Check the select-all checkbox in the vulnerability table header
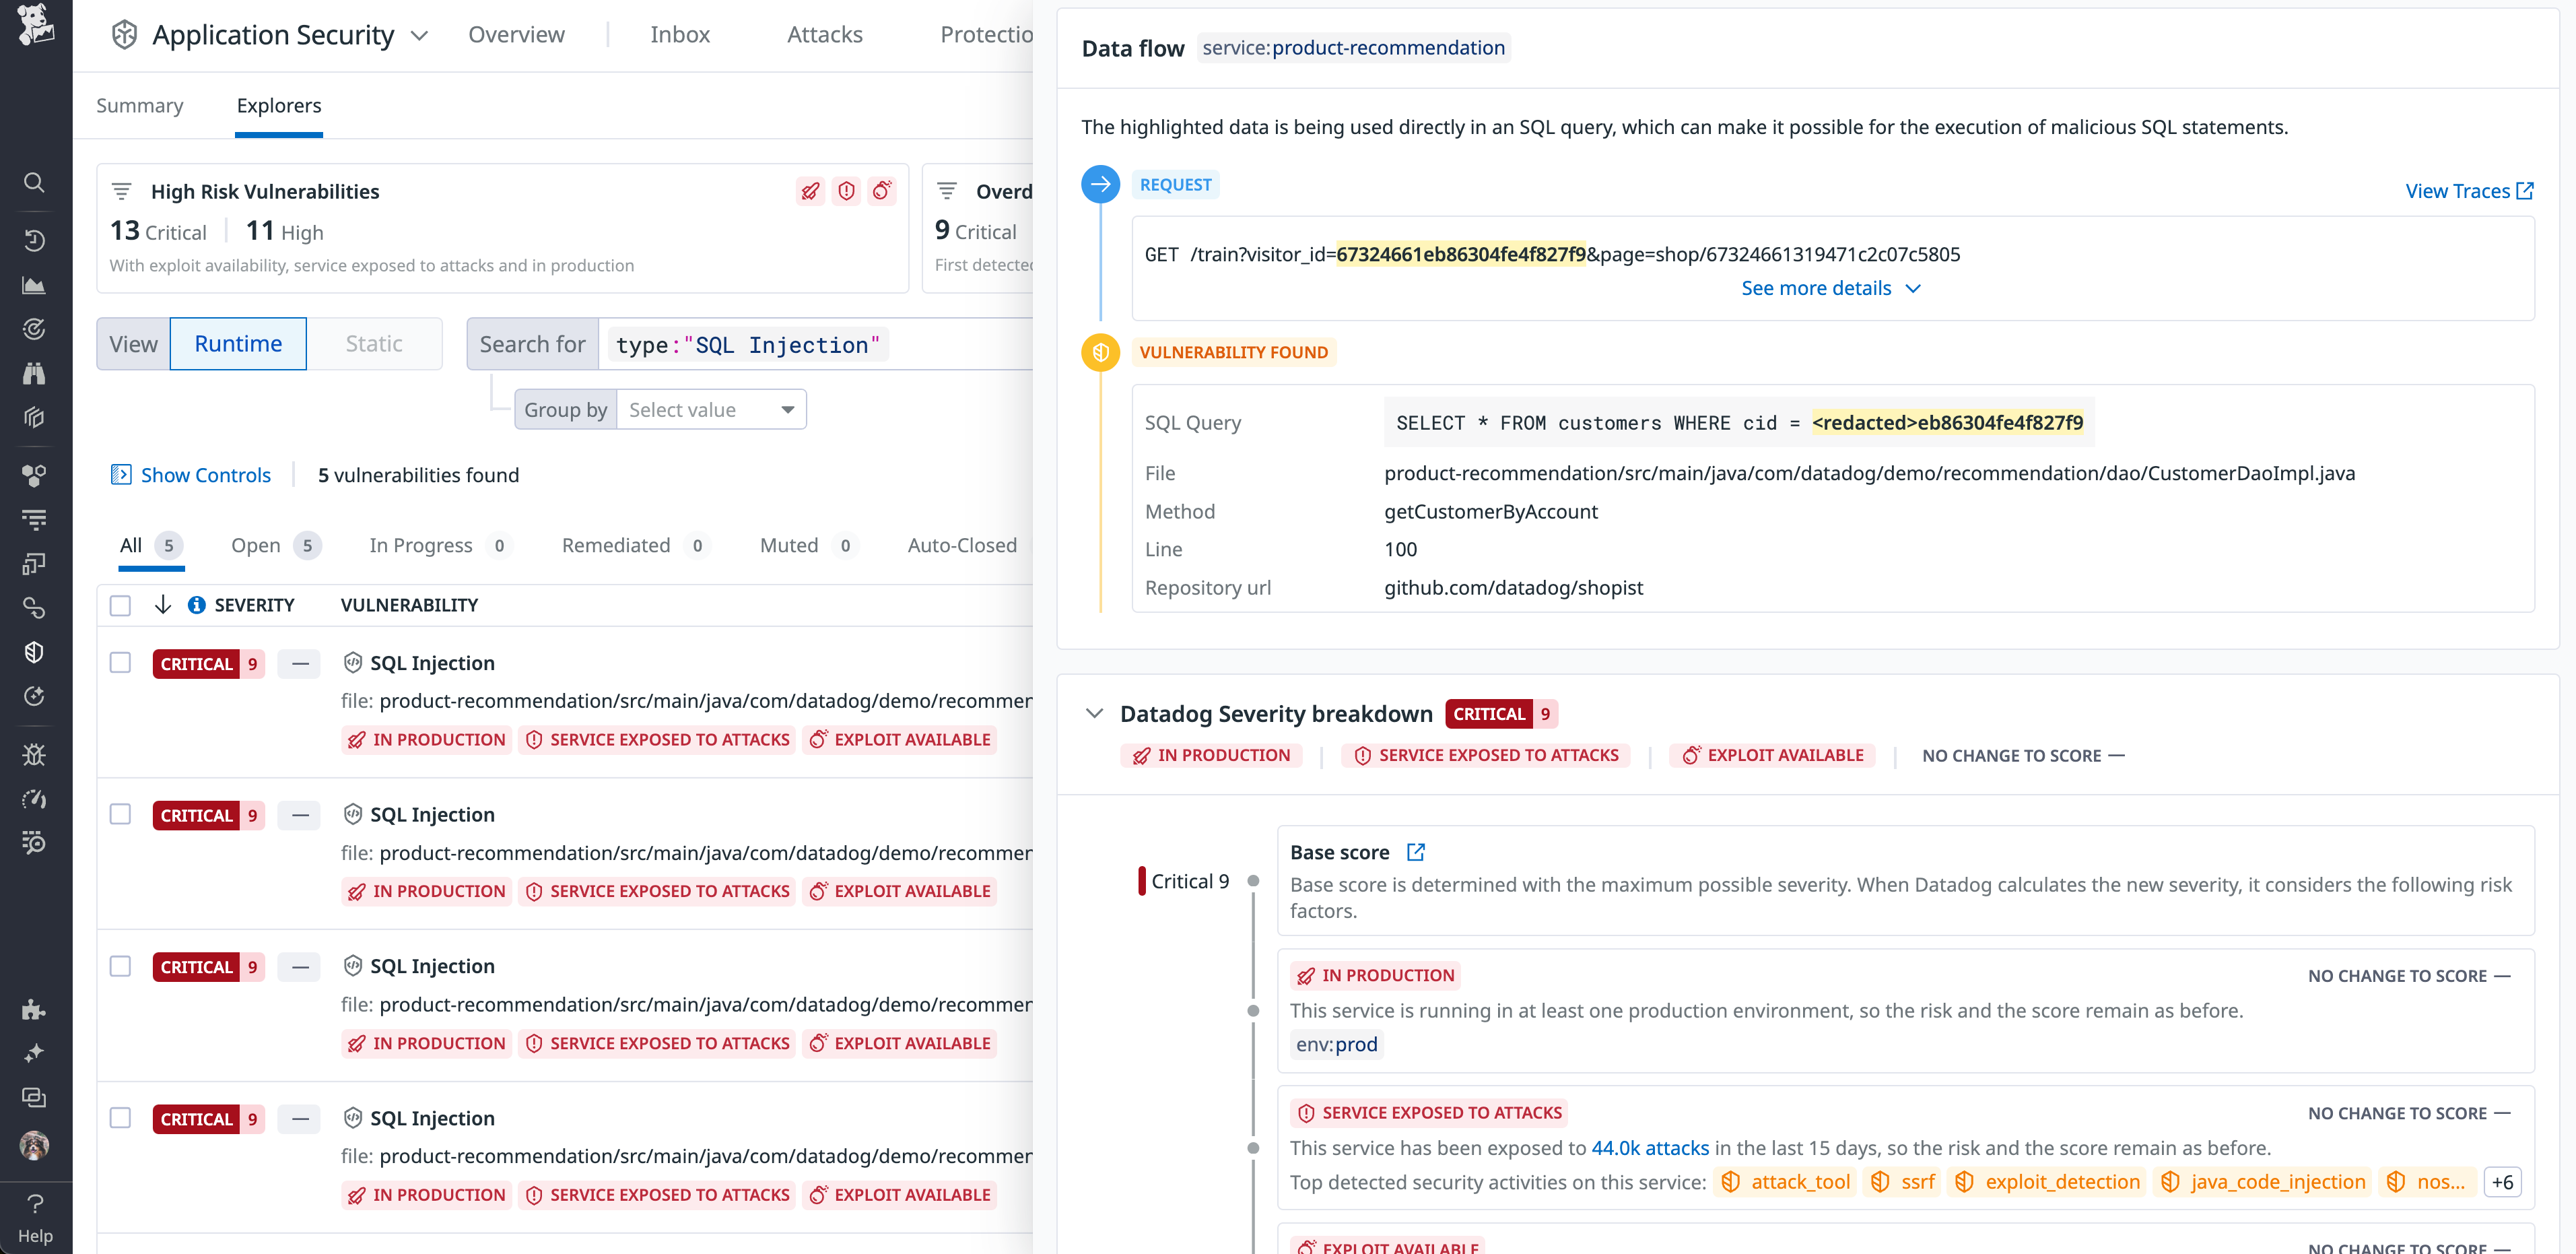 click(x=120, y=604)
